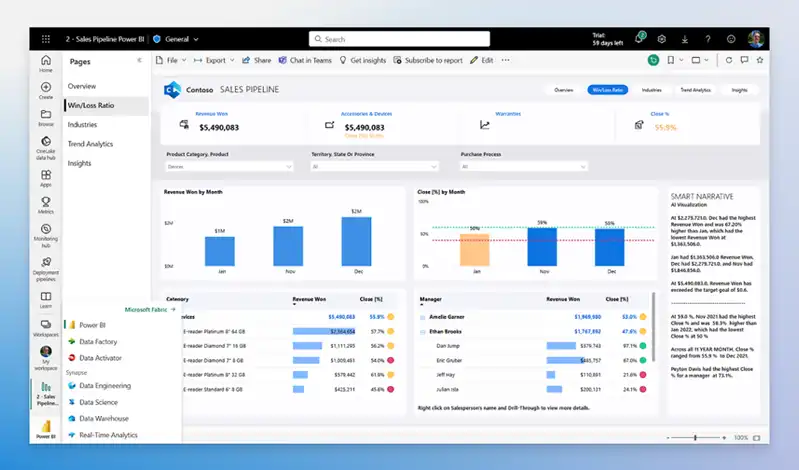The width and height of the screenshot is (799, 470).
Task: Open Apps in the left rail
Action: 46,178
